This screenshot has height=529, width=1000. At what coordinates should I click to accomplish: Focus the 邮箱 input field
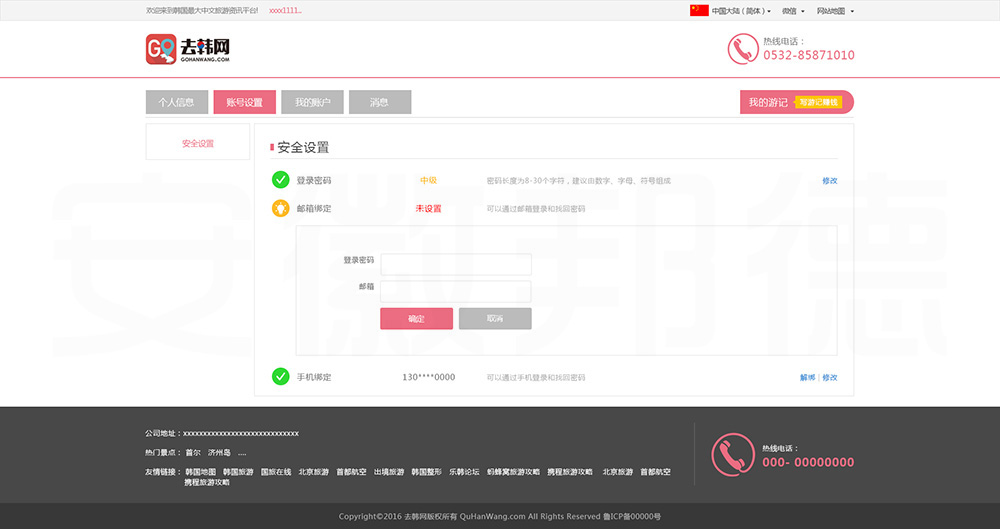click(x=456, y=291)
